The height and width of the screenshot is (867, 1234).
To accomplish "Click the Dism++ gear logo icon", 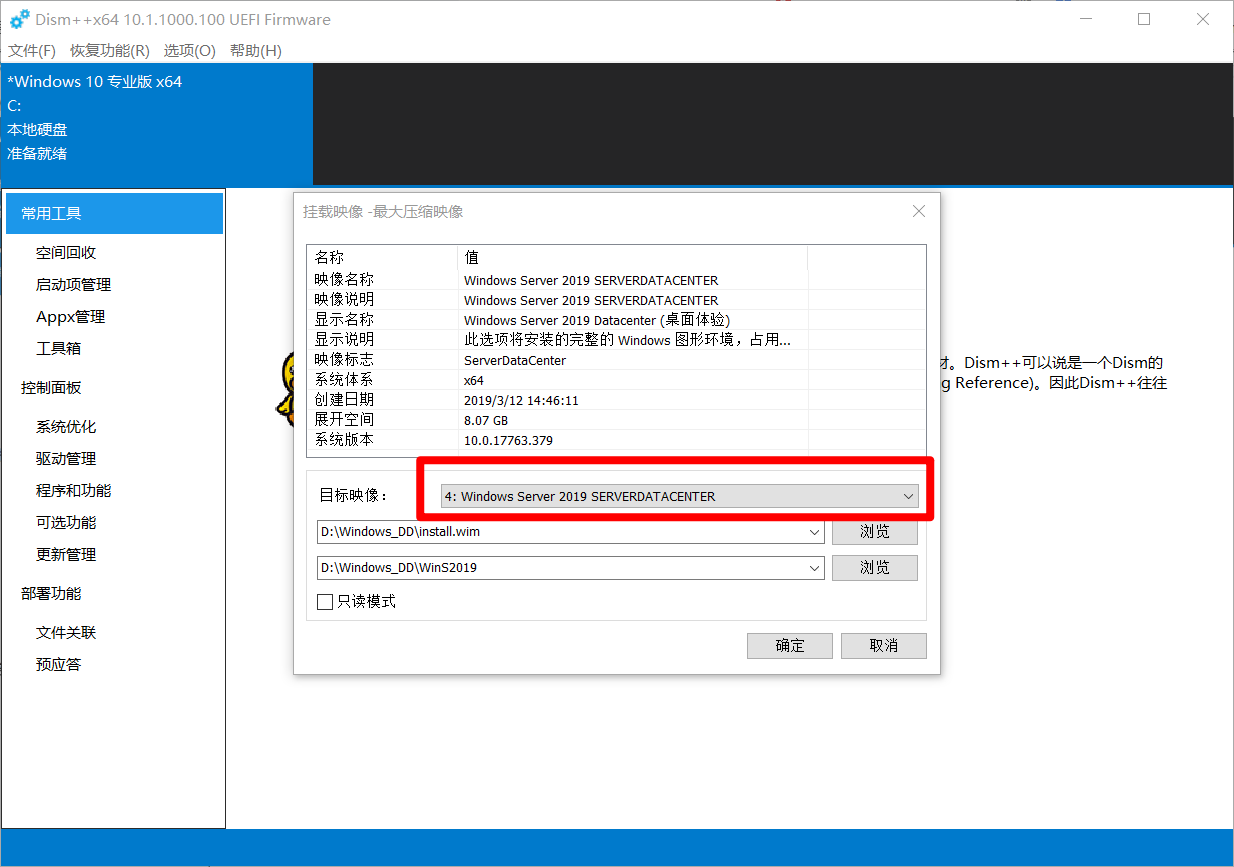I will click(x=21, y=19).
